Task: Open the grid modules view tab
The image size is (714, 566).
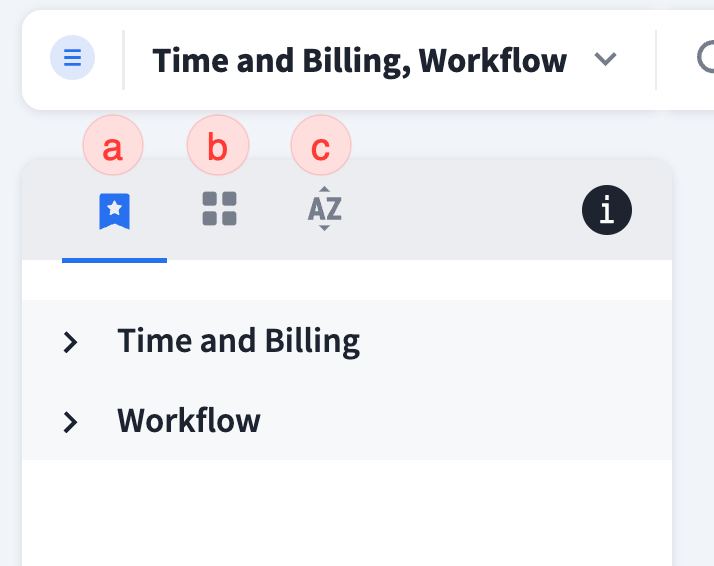Action: (x=219, y=209)
